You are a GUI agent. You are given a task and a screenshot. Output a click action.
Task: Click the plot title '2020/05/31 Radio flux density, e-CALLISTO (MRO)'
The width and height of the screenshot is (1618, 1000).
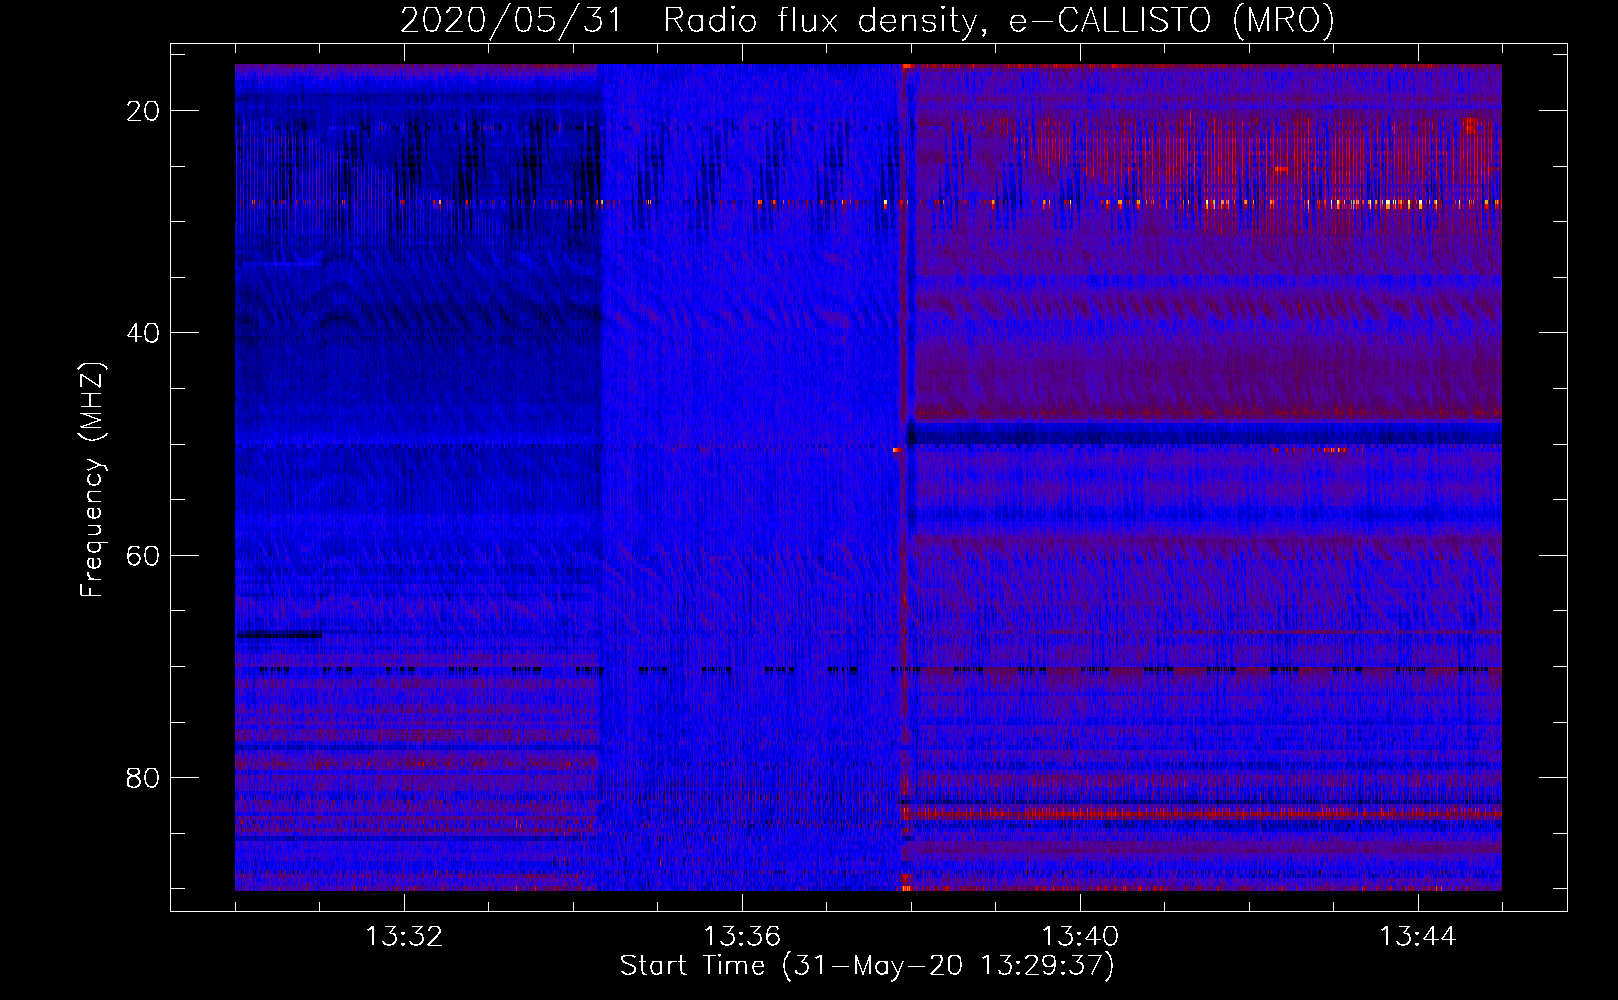click(x=867, y=20)
